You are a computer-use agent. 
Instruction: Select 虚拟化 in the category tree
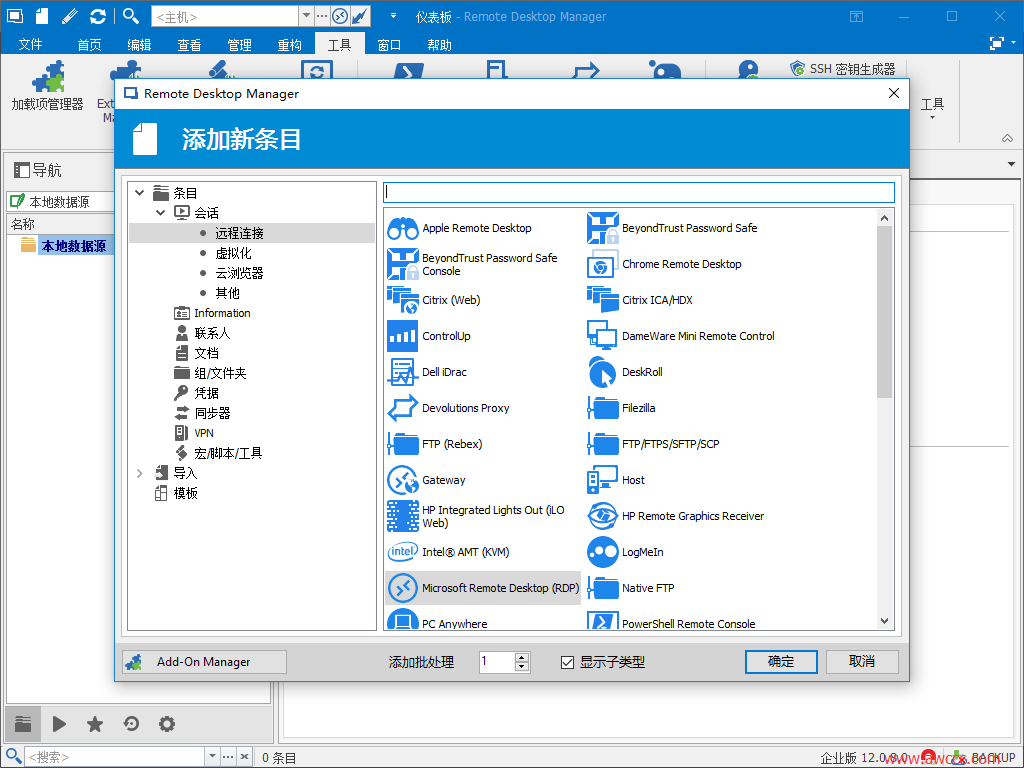(233, 253)
